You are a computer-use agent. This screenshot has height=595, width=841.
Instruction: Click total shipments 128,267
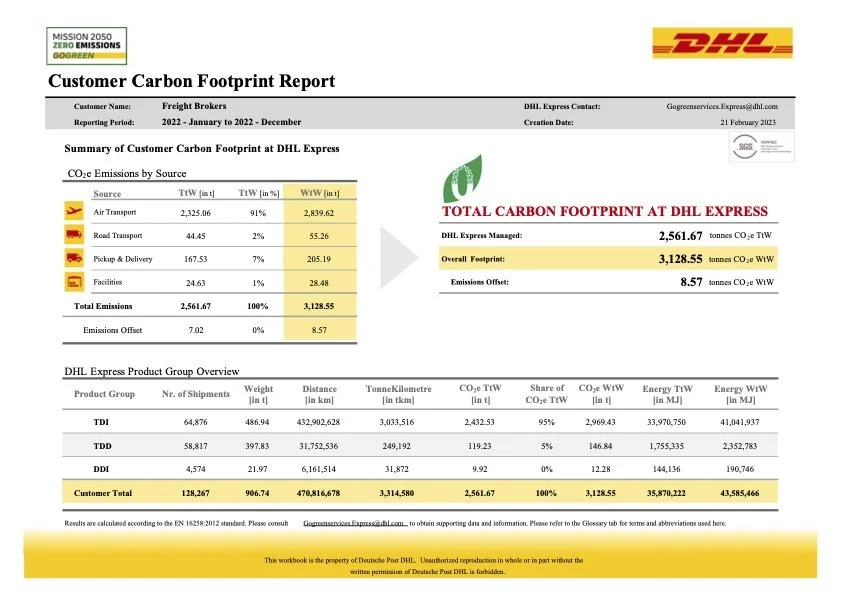pos(195,493)
